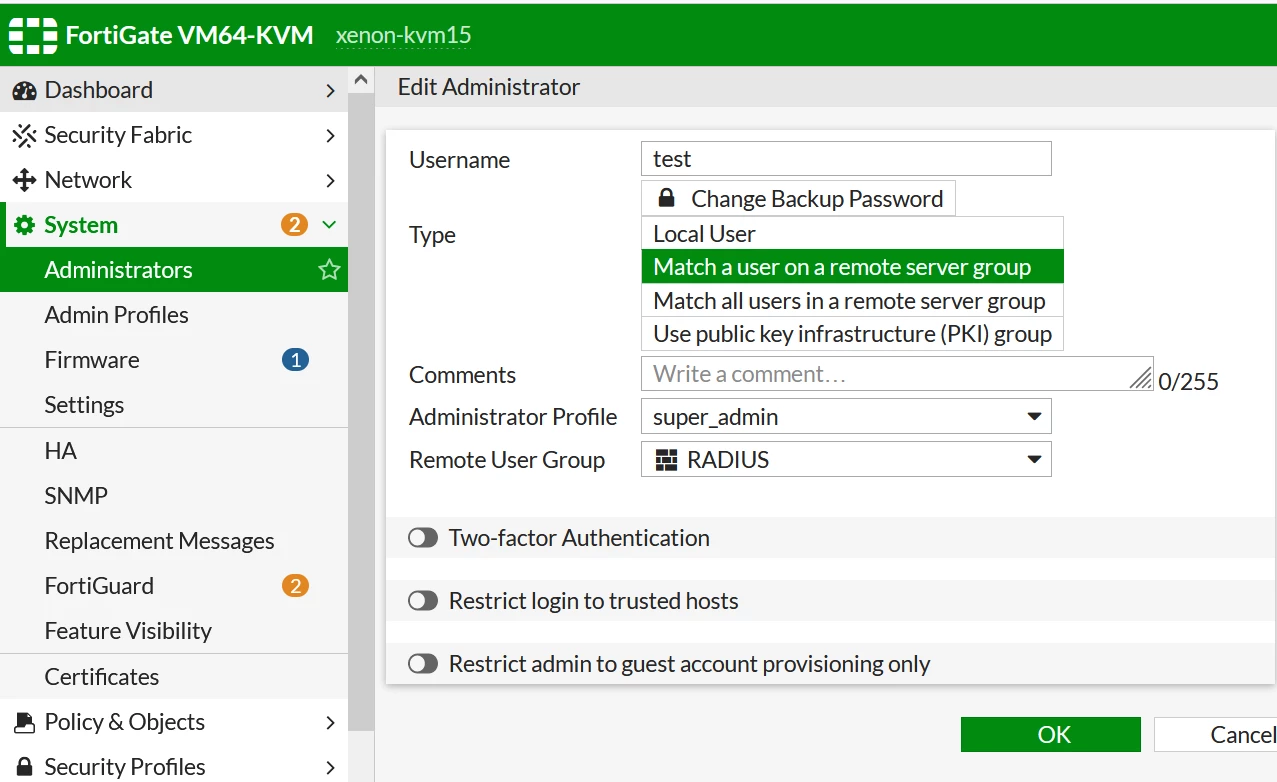
Task: Click FortiGate VM64-KVM header title
Action: 189,36
